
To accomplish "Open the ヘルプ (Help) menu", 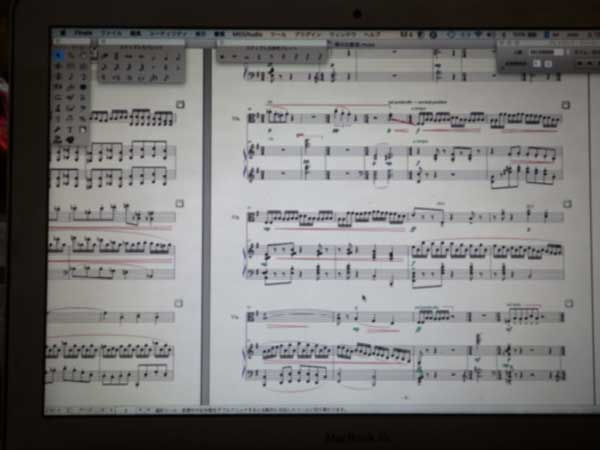I will tap(372, 34).
